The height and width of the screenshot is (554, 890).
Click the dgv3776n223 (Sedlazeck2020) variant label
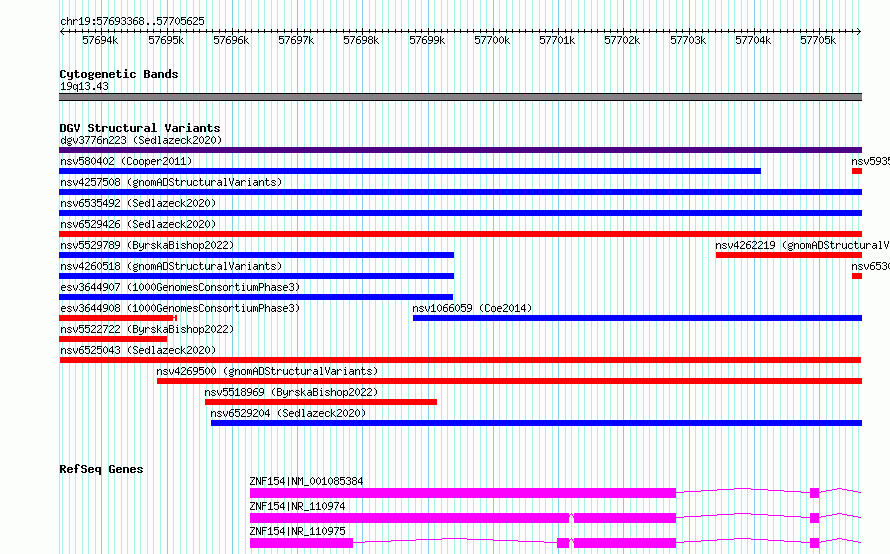[x=141, y=140]
